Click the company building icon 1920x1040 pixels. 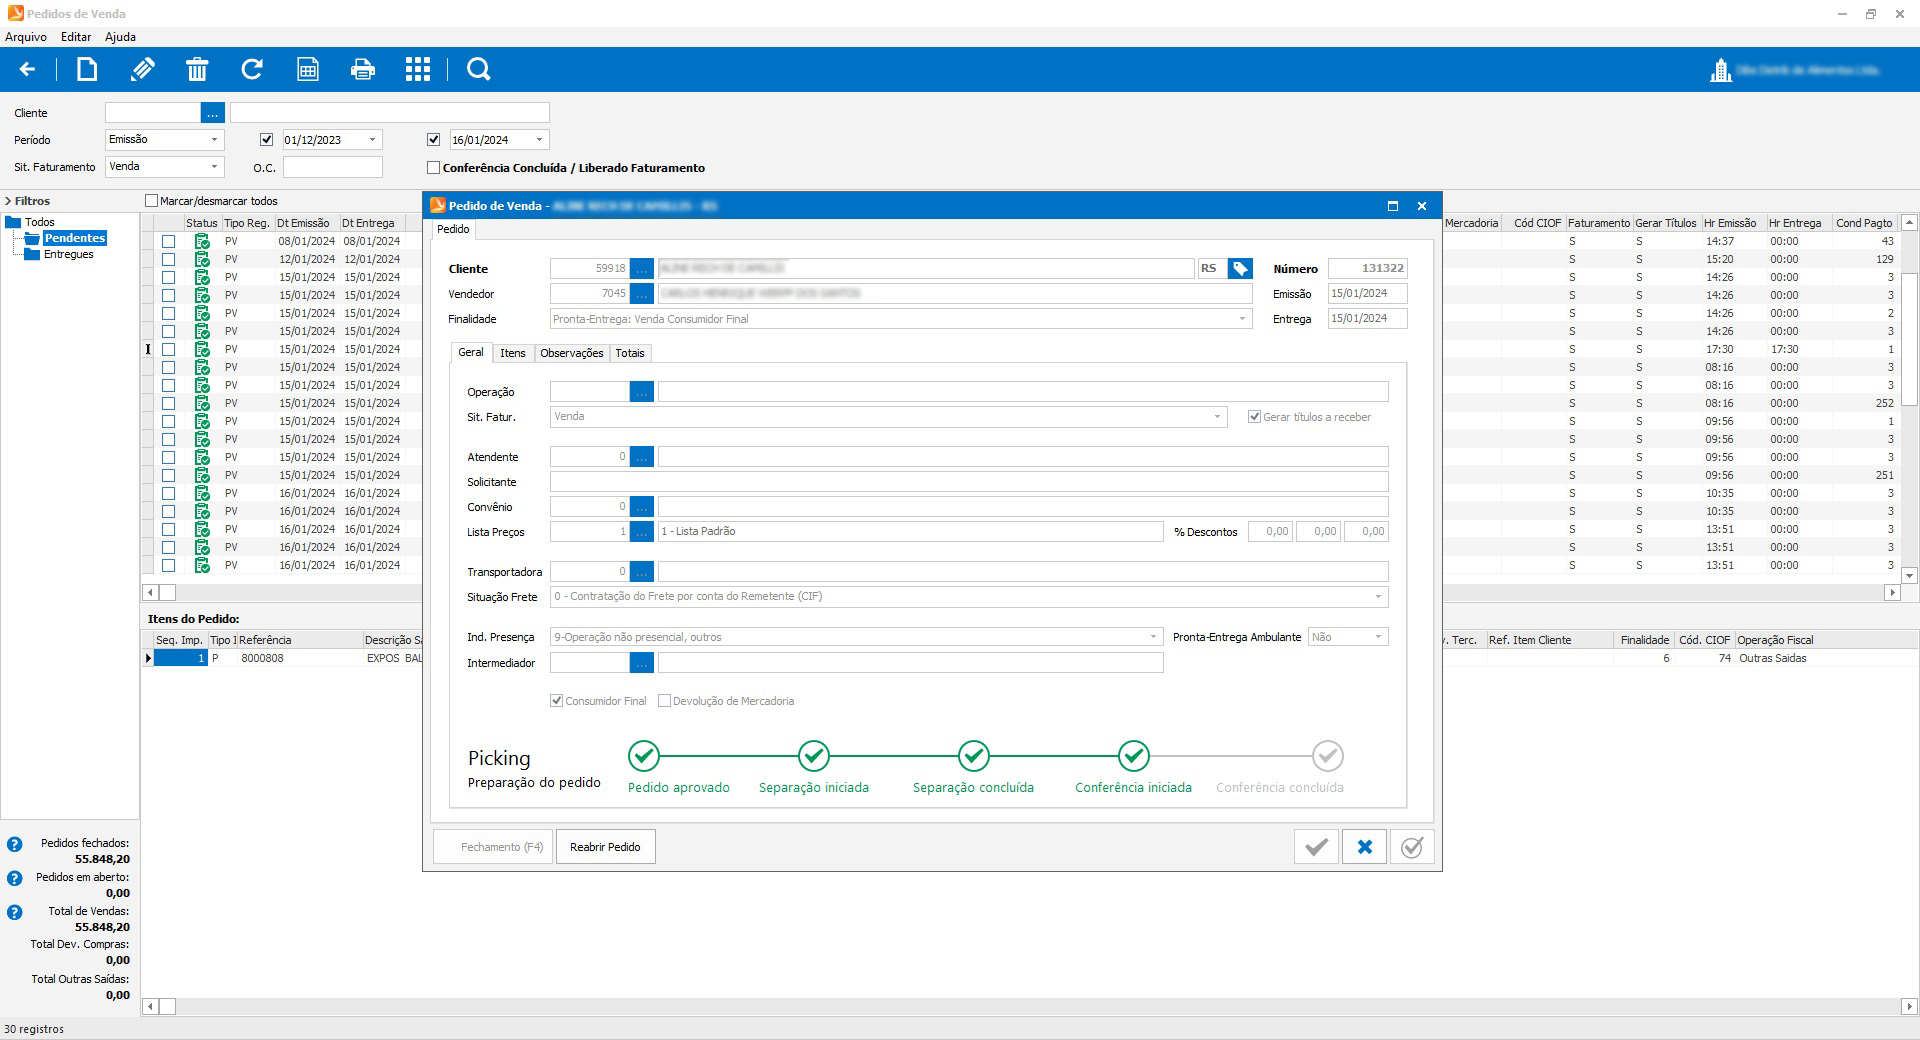point(1721,70)
